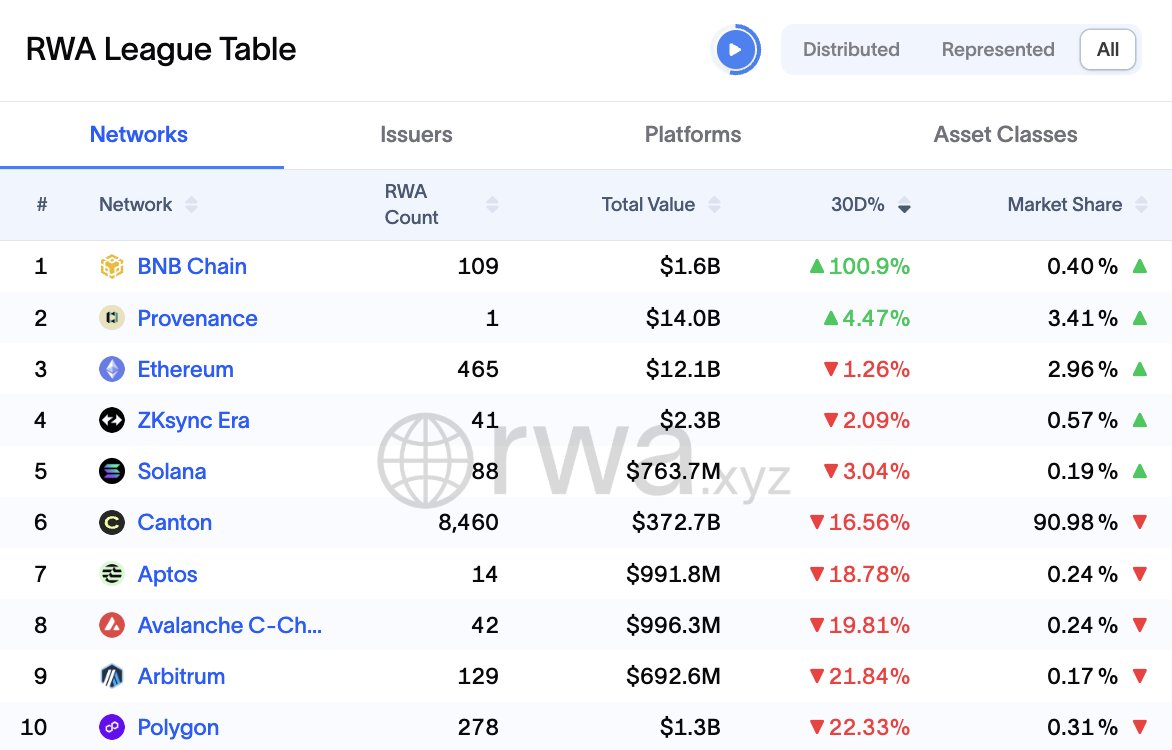Click the circular play progress button
Image resolution: width=1172 pixels, height=750 pixels.
[737, 48]
